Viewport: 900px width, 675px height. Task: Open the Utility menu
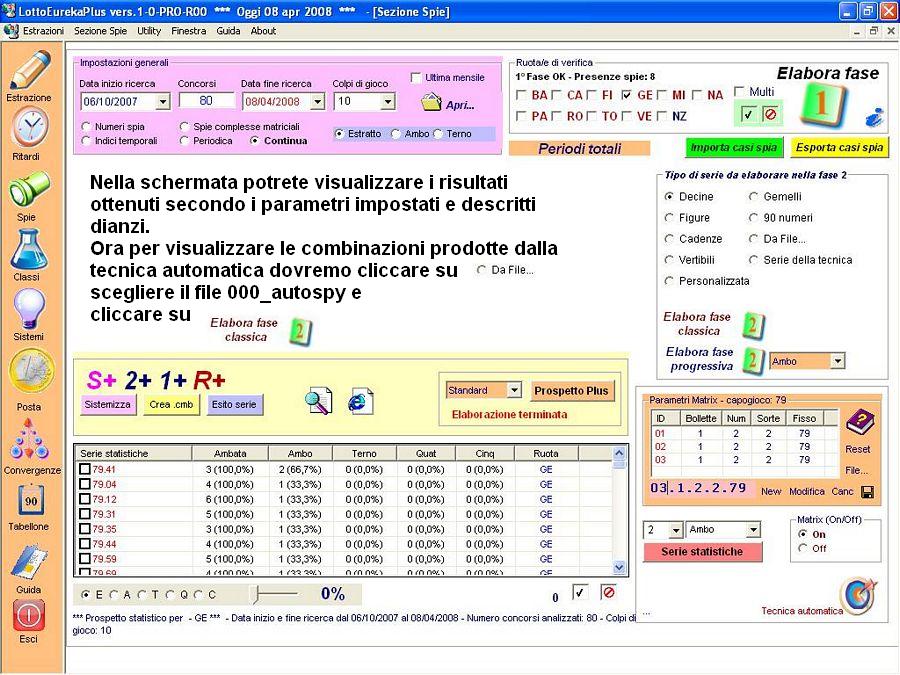[x=149, y=31]
